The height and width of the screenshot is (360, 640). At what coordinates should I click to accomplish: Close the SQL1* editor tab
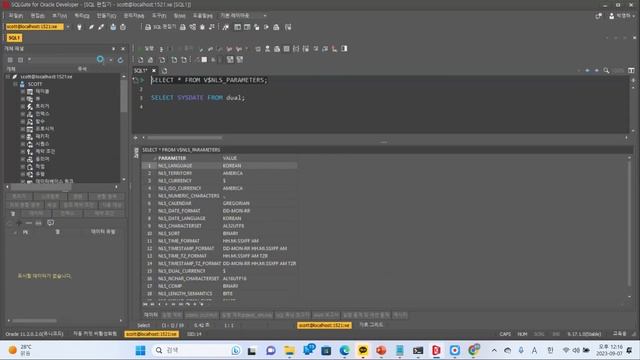pyautogui.click(x=154, y=70)
